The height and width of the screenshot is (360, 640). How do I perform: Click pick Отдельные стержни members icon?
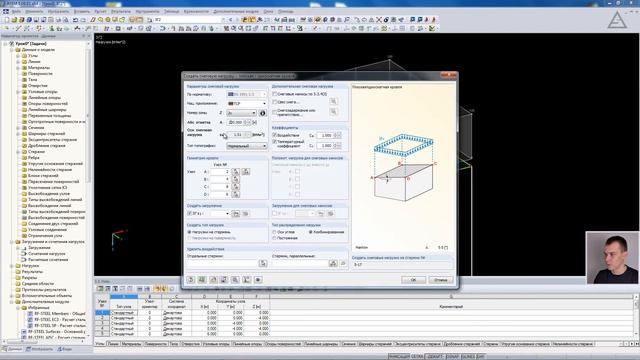pyautogui.click(x=262, y=264)
